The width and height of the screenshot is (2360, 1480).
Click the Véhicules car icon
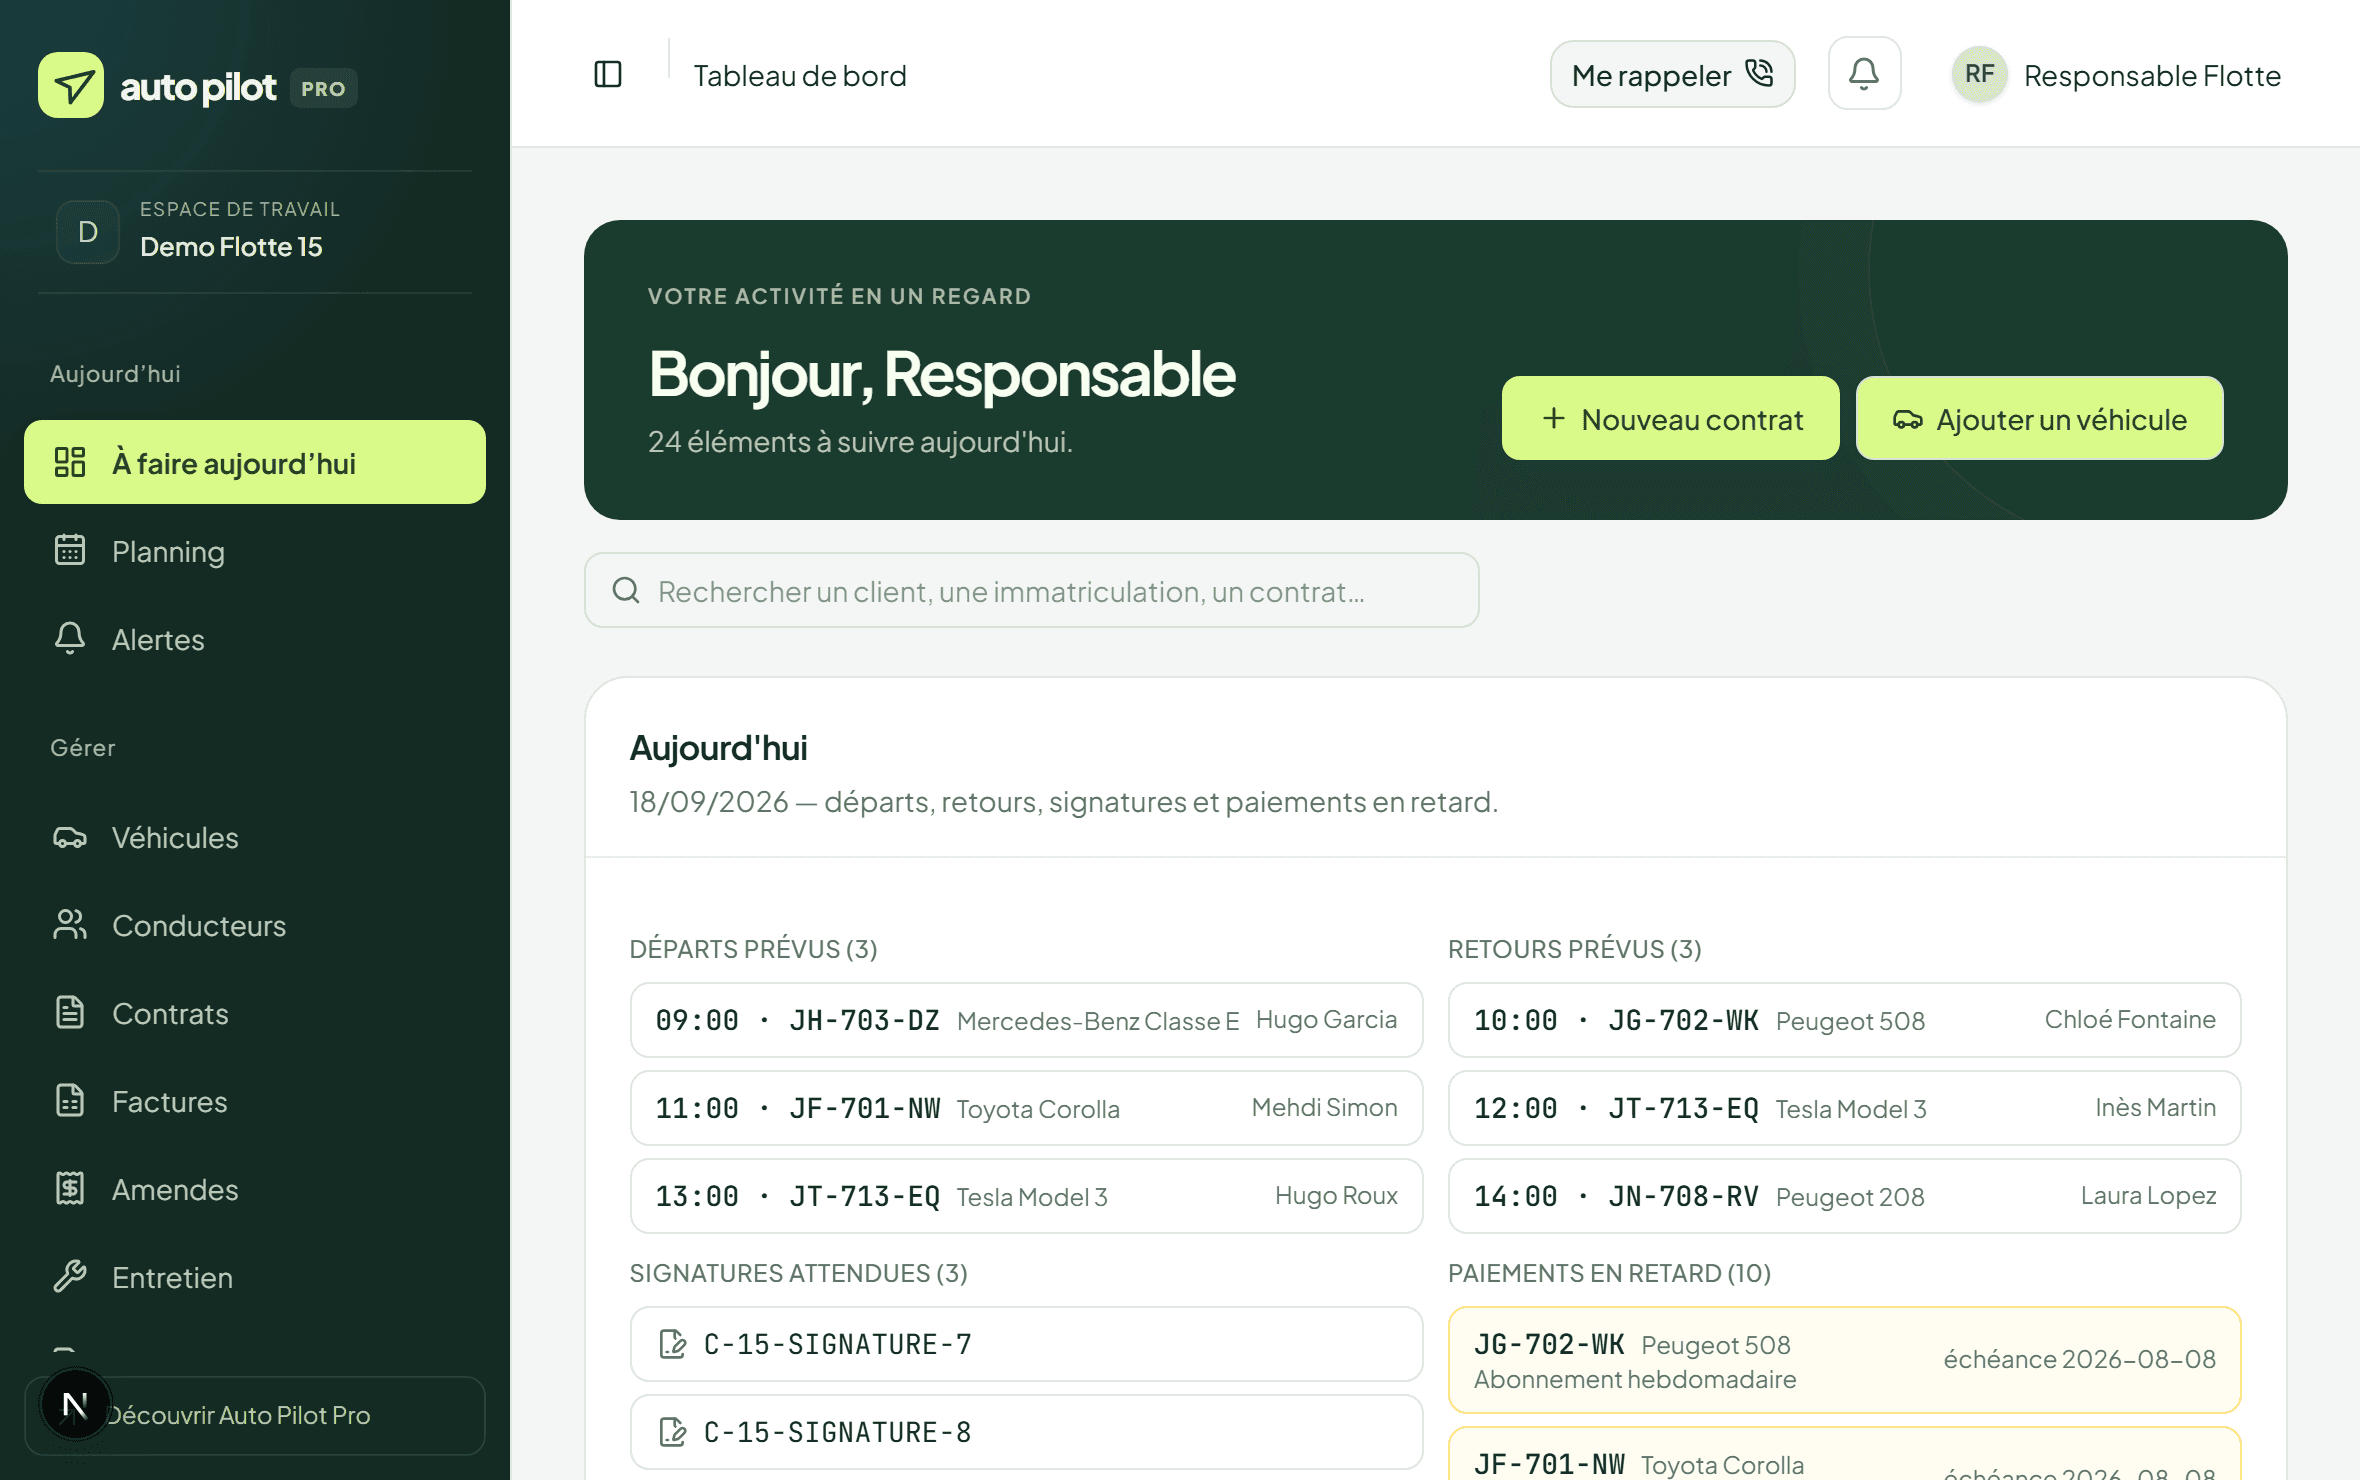click(70, 837)
